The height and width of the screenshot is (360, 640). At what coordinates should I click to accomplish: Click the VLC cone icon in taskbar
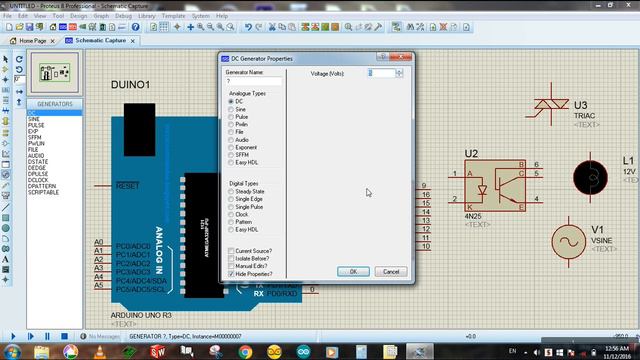point(100,351)
